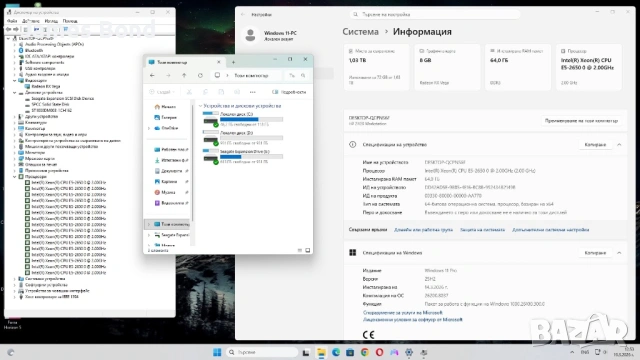Collapse the Устройства и дискови устройства group
The image size is (640, 360).
click(x=200, y=106)
